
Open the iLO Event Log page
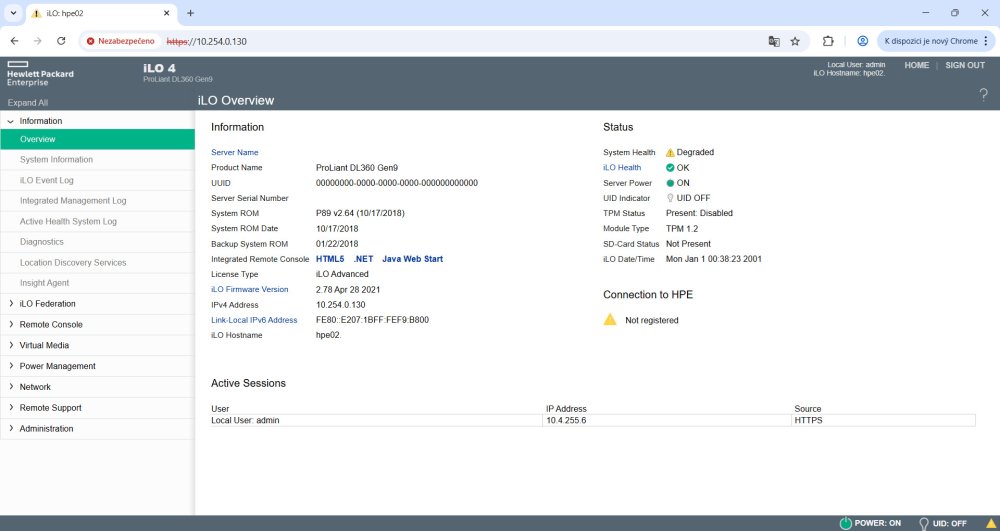click(x=46, y=181)
